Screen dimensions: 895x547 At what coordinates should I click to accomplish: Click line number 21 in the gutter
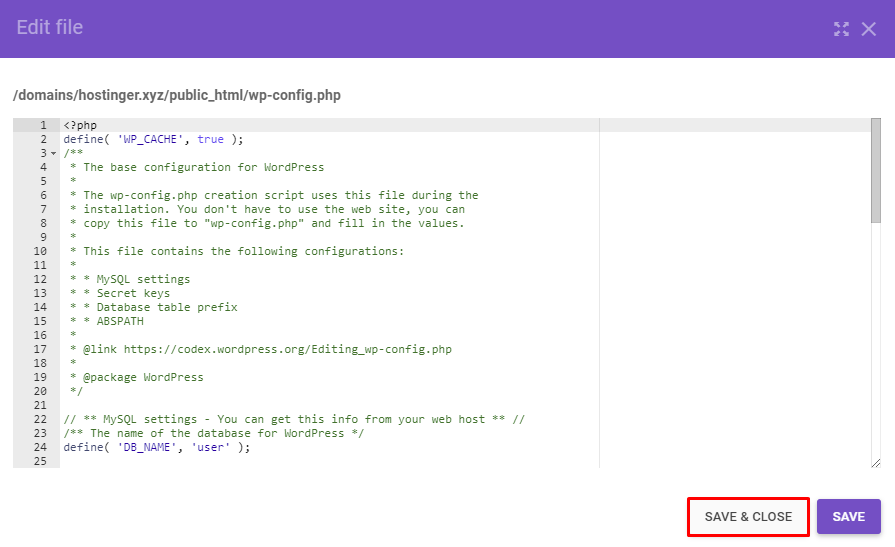pos(40,405)
